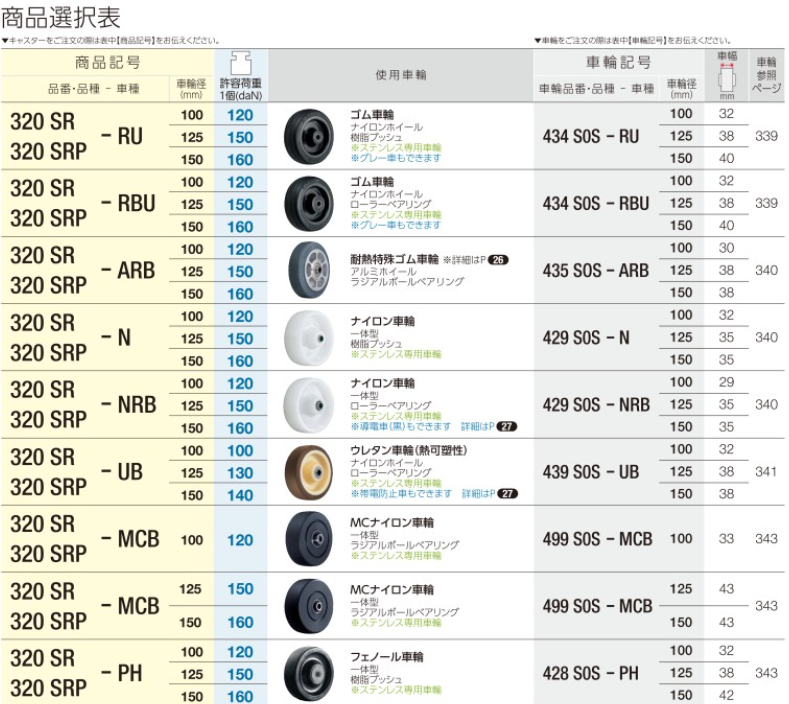Click the page 27 badge in NRB row
The image size is (789, 704).
click(508, 425)
